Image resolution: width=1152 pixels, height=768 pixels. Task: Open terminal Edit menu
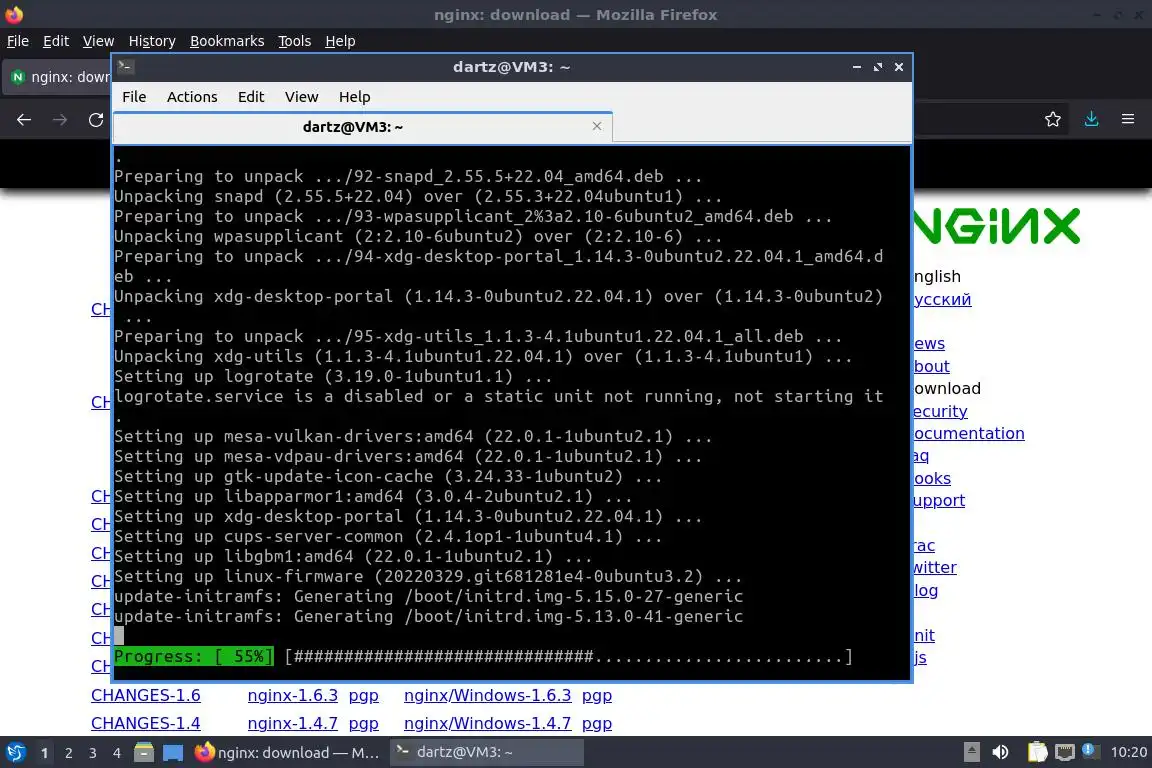(x=251, y=97)
